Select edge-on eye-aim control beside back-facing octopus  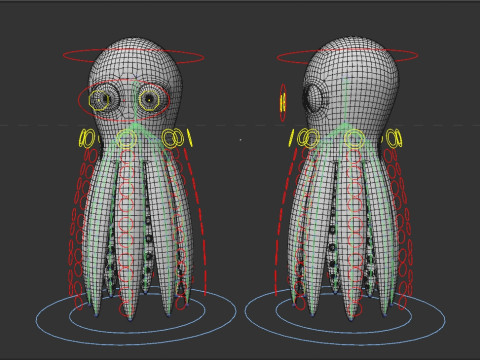tap(283, 102)
